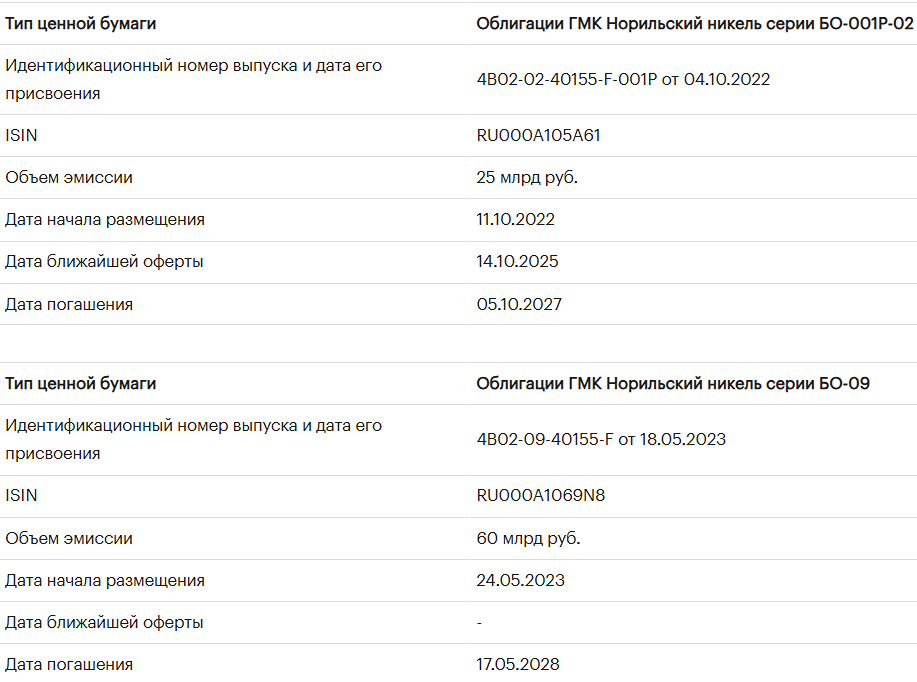Select the БО-09 bond series heading
This screenshot has width=917, height=682.
pos(673,383)
